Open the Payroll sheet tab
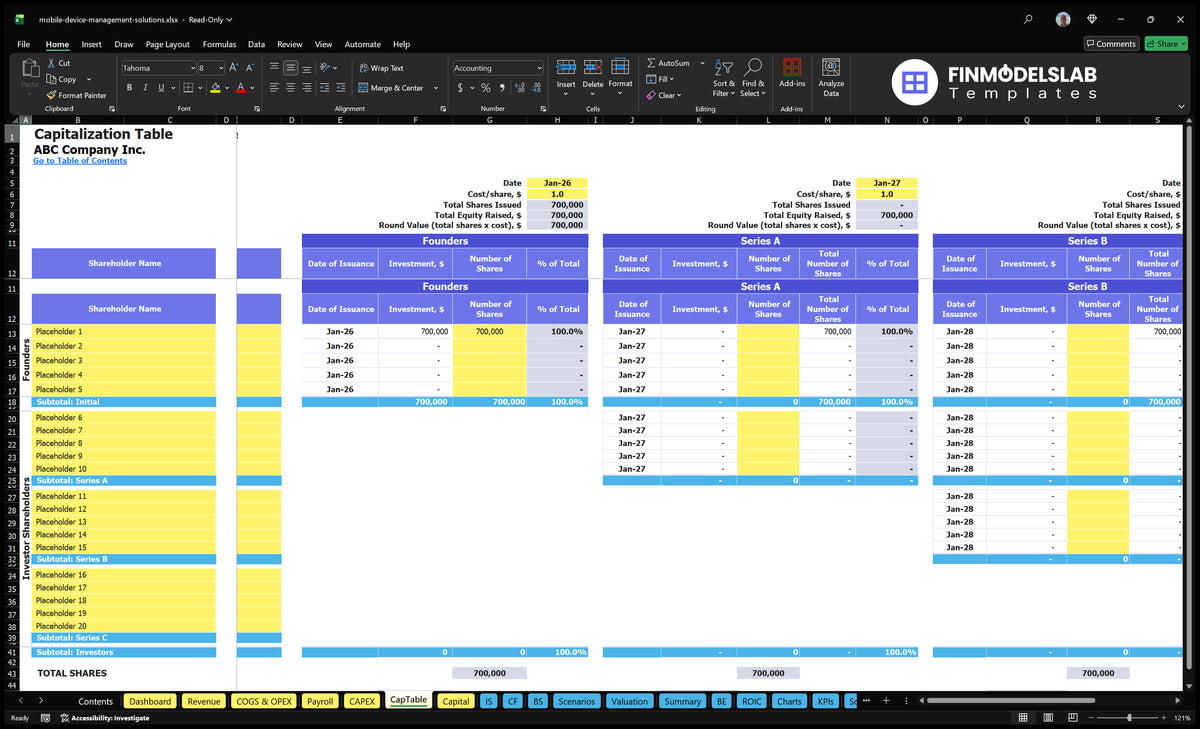The width and height of the screenshot is (1200, 729). click(320, 701)
